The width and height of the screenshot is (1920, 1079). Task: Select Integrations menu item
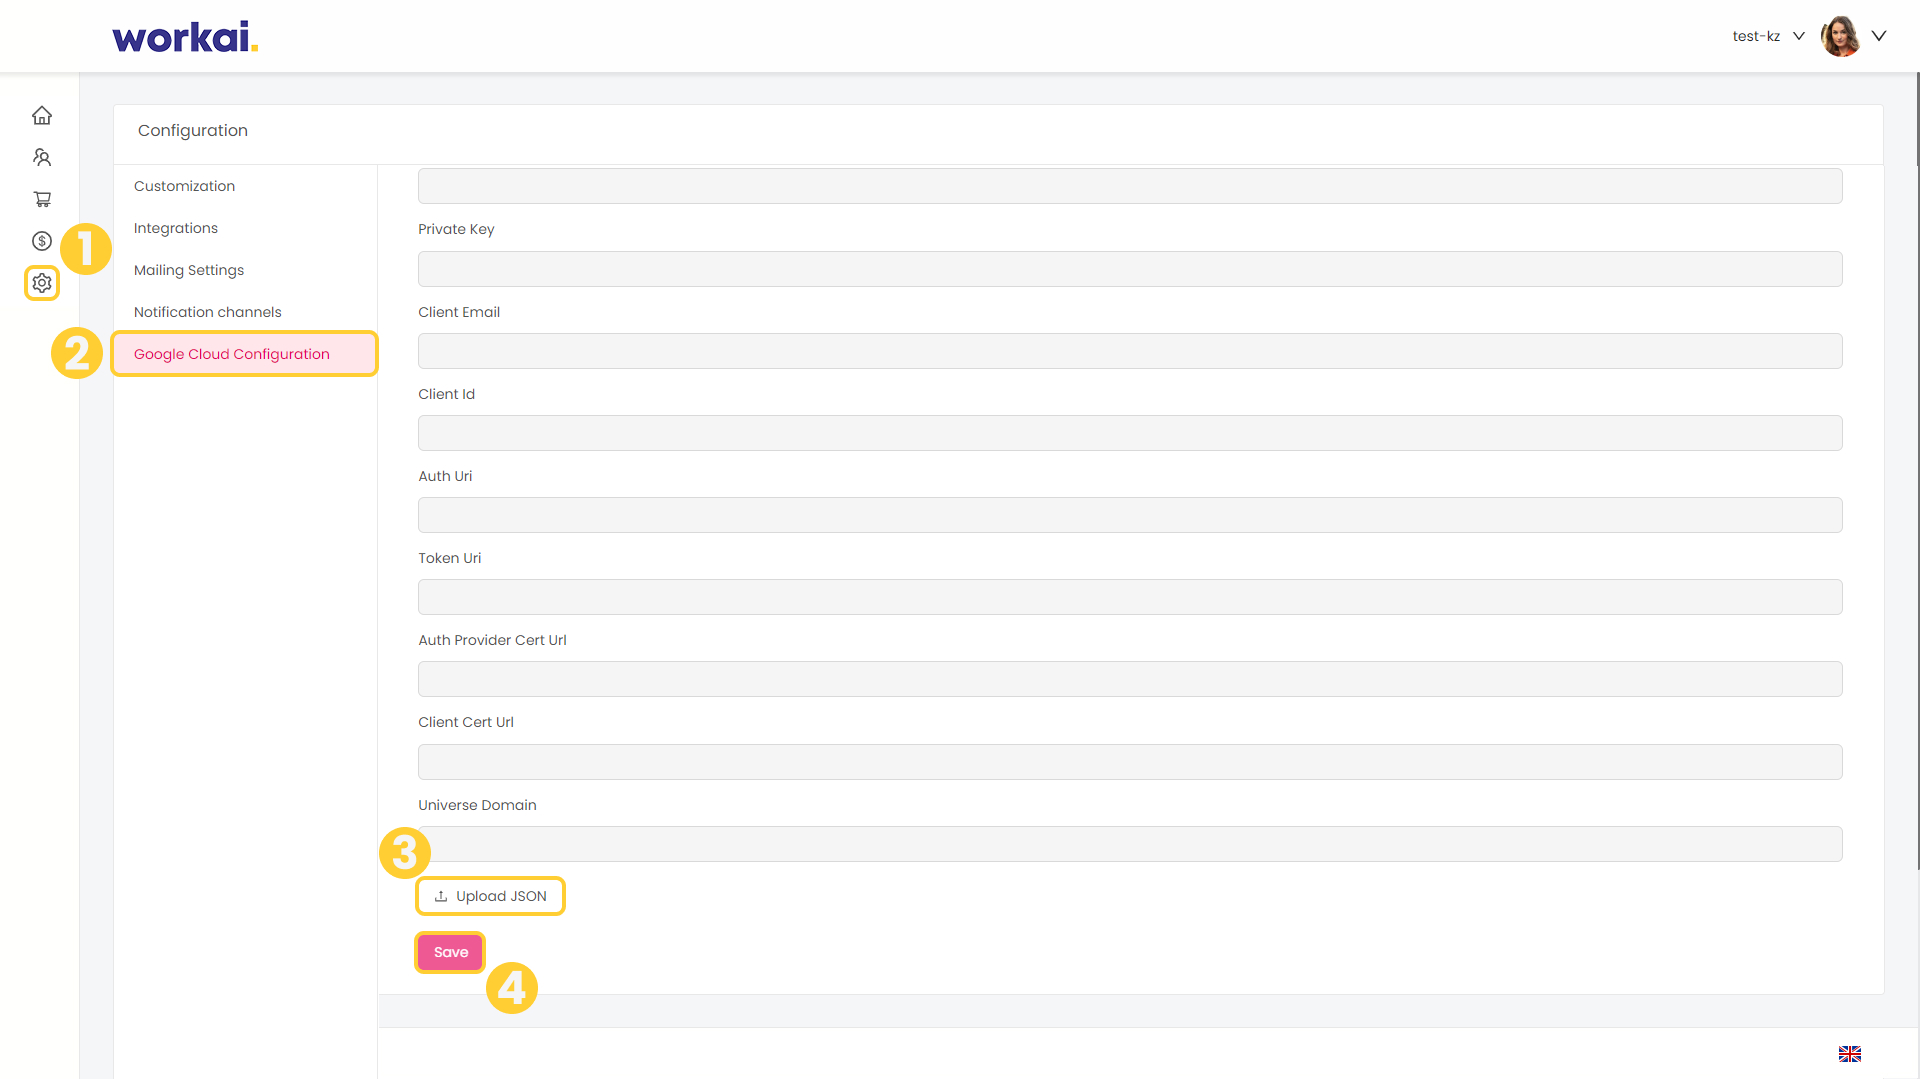point(176,228)
